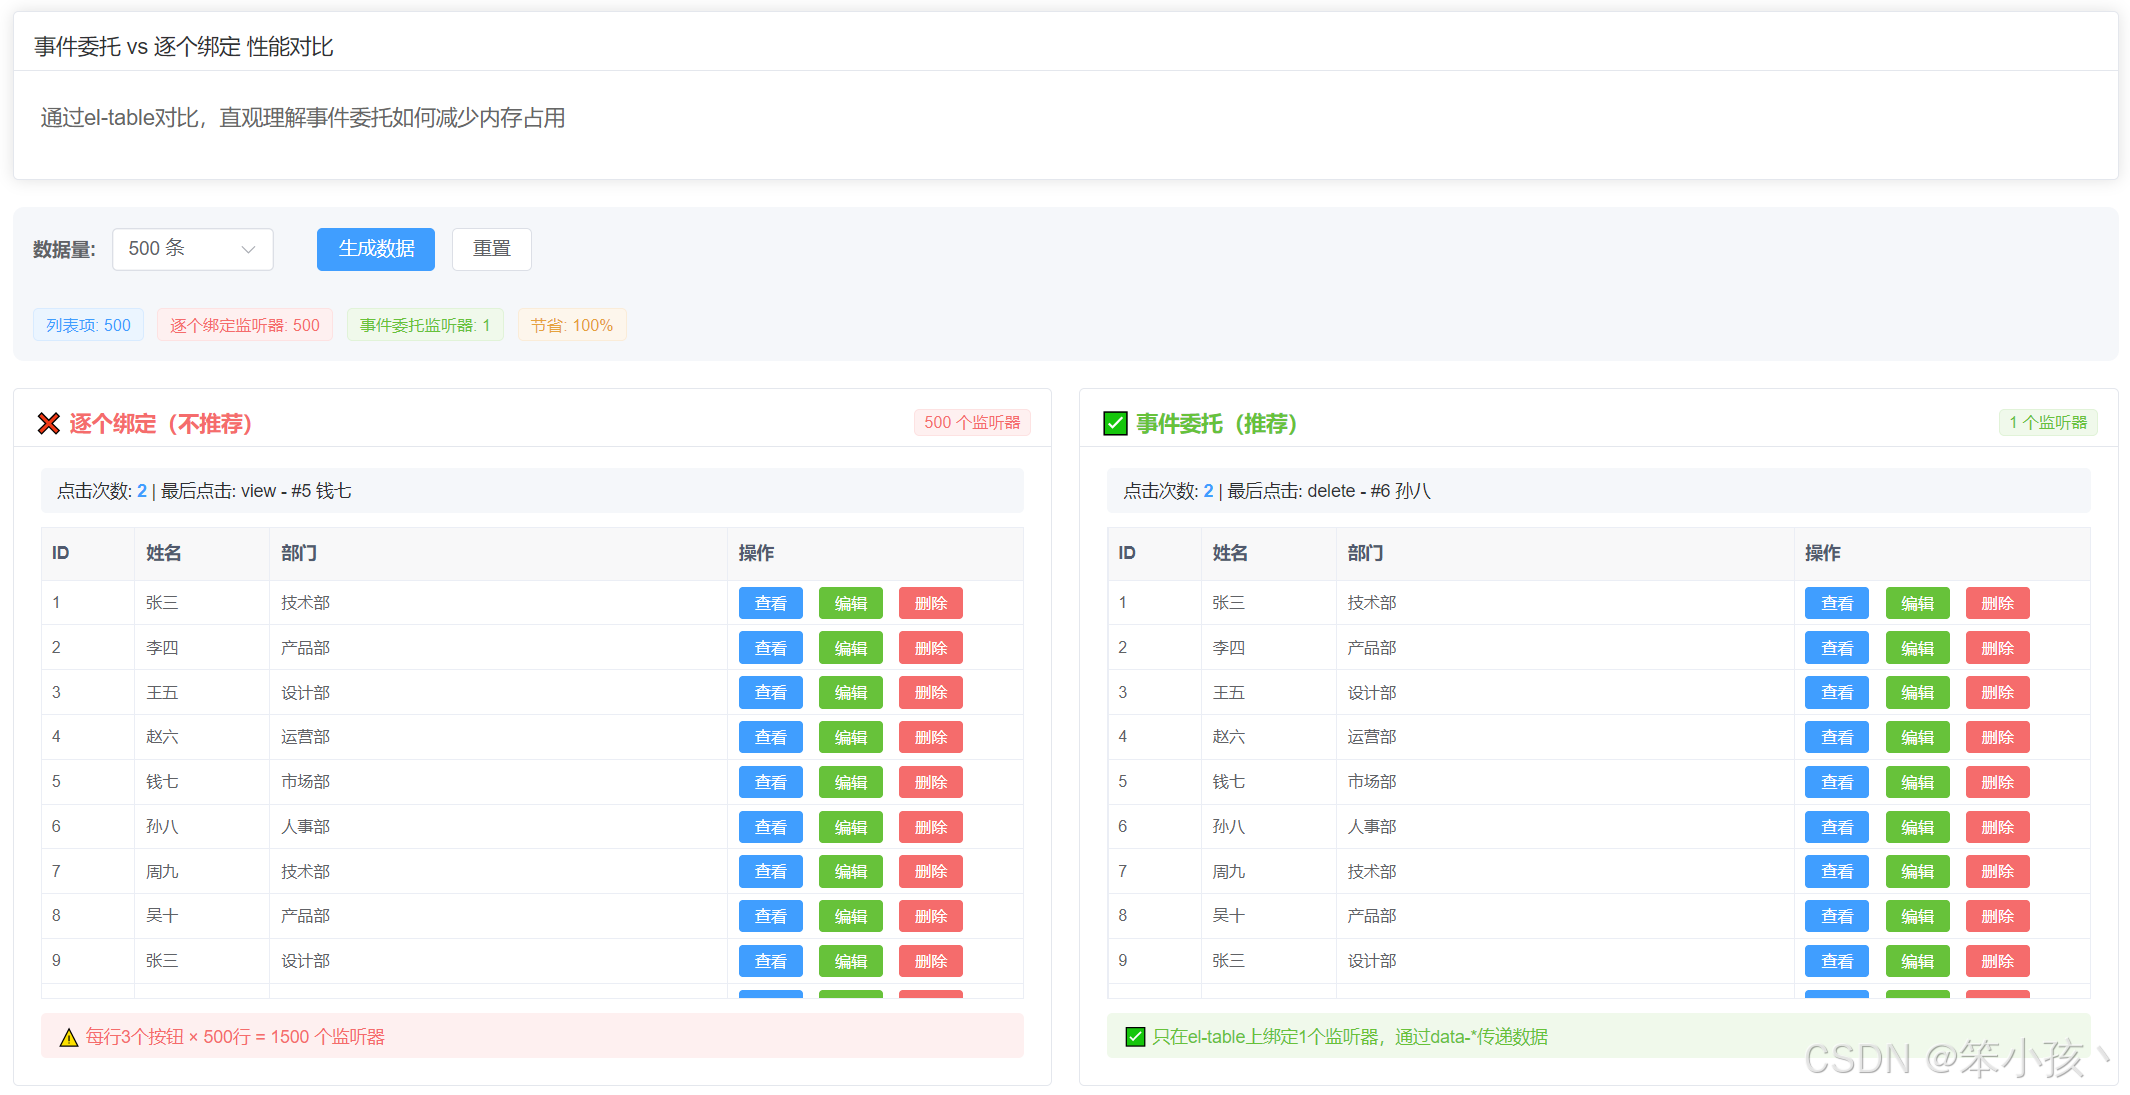
Task: View row 8 吴十 in right table
Action: (x=1837, y=916)
